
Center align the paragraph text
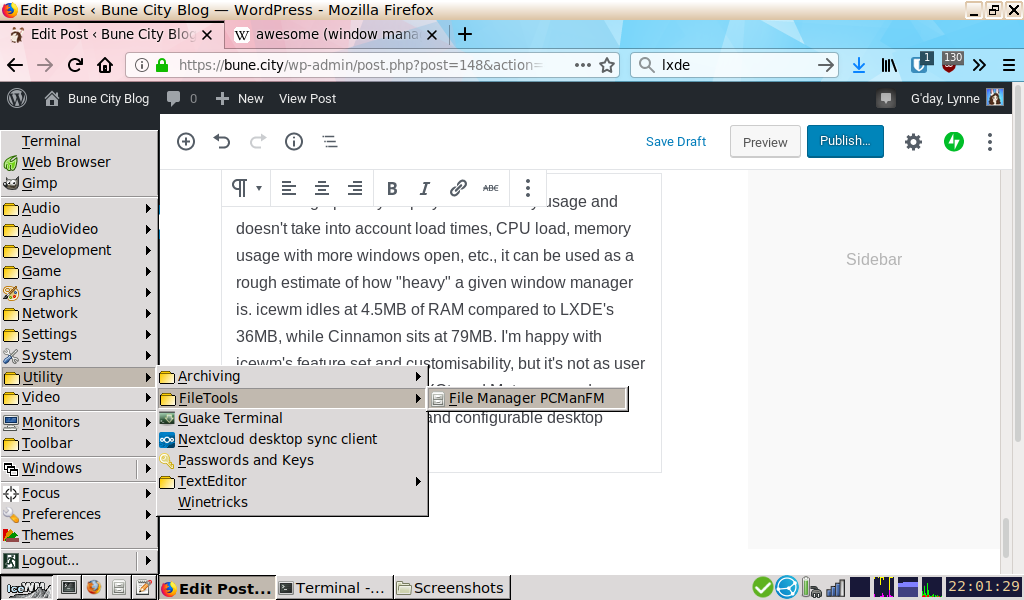tap(322, 189)
